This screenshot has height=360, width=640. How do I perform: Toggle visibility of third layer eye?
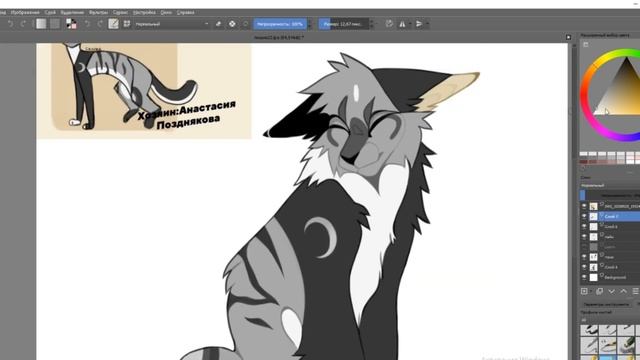(584, 227)
